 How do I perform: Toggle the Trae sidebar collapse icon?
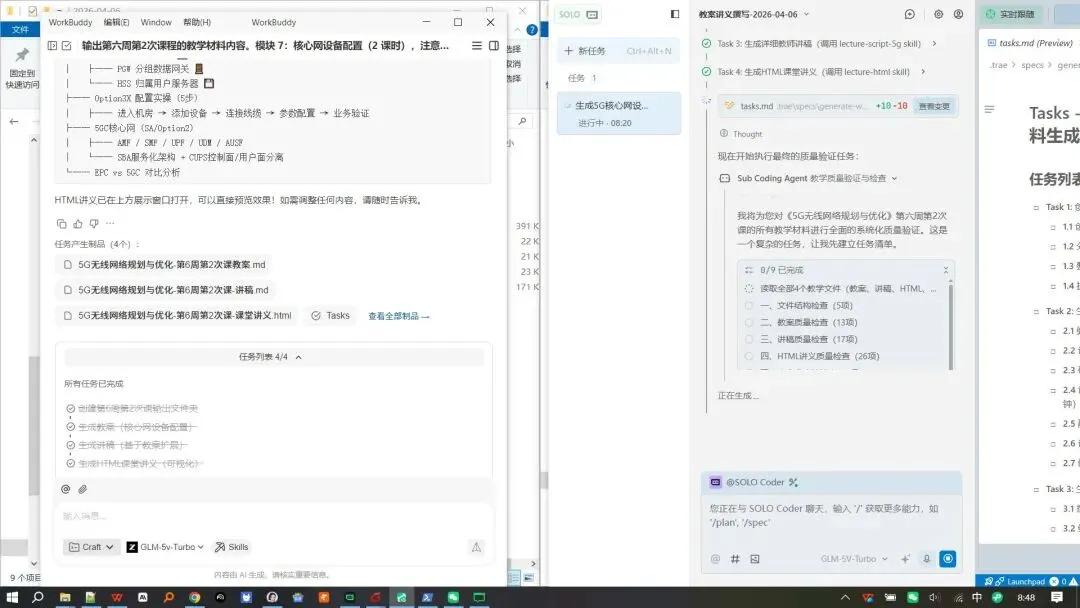click(x=675, y=14)
